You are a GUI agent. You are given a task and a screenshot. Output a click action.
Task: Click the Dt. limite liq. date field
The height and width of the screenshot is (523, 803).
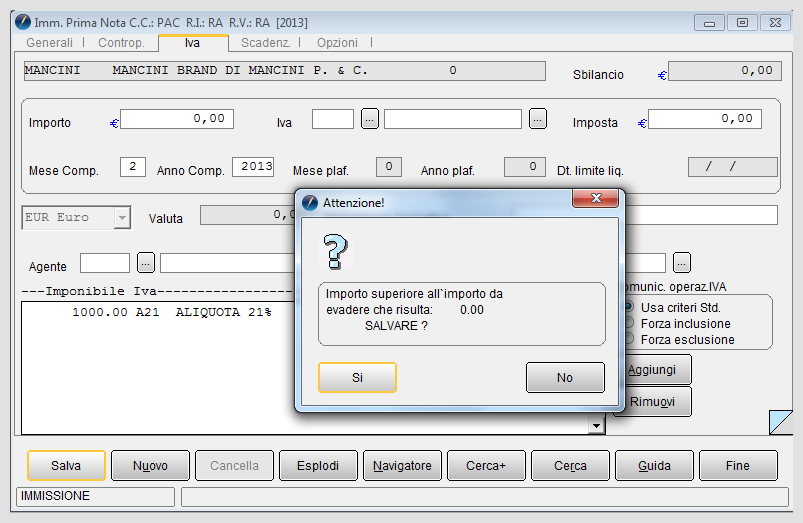[732, 167]
